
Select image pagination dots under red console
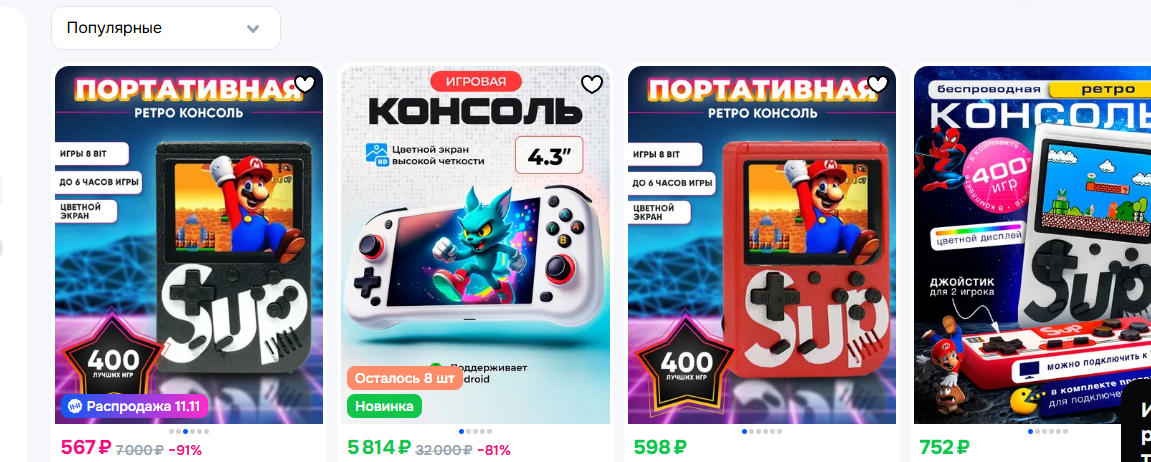(x=762, y=431)
